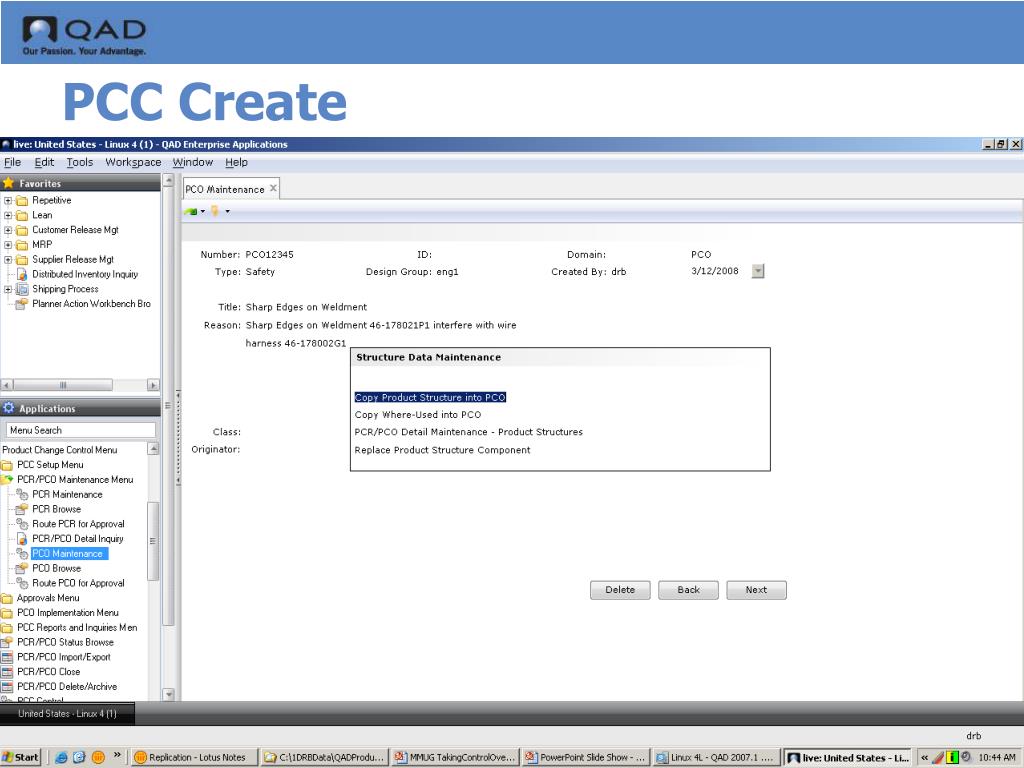Close the PCO Maintenance tab

[x=274, y=188]
